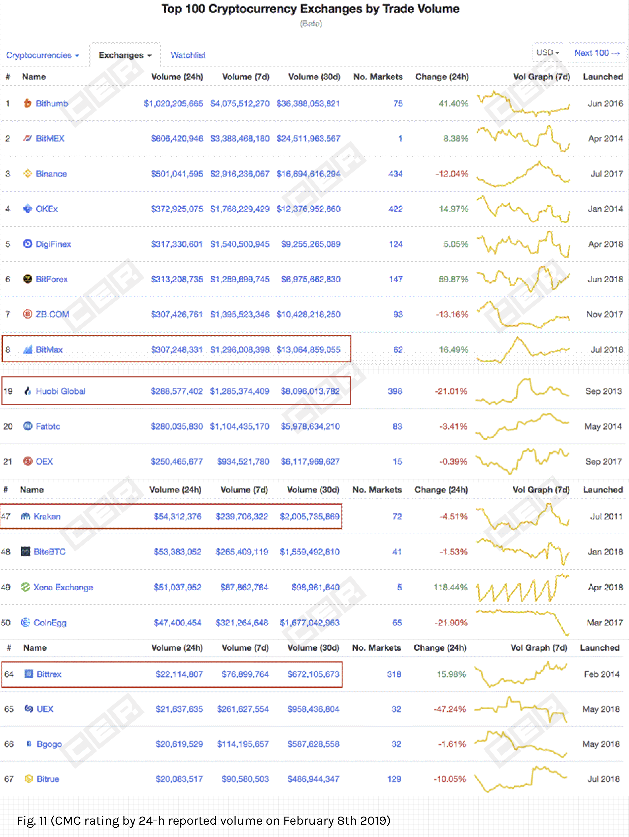Sort by Change (24h) in top header

click(442, 76)
